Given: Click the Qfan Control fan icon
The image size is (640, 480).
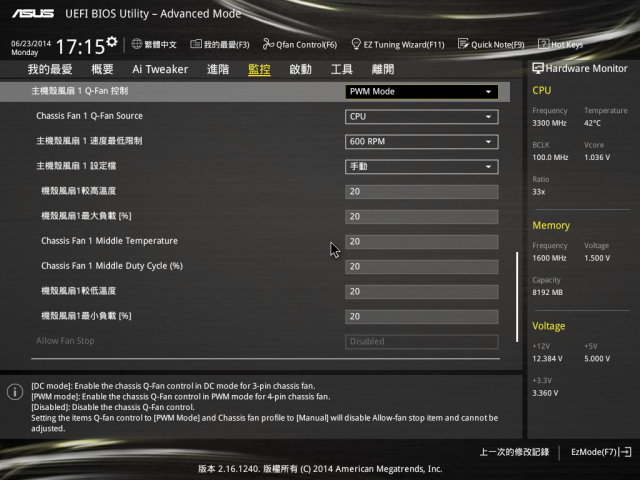Looking at the screenshot, I should tap(268, 44).
